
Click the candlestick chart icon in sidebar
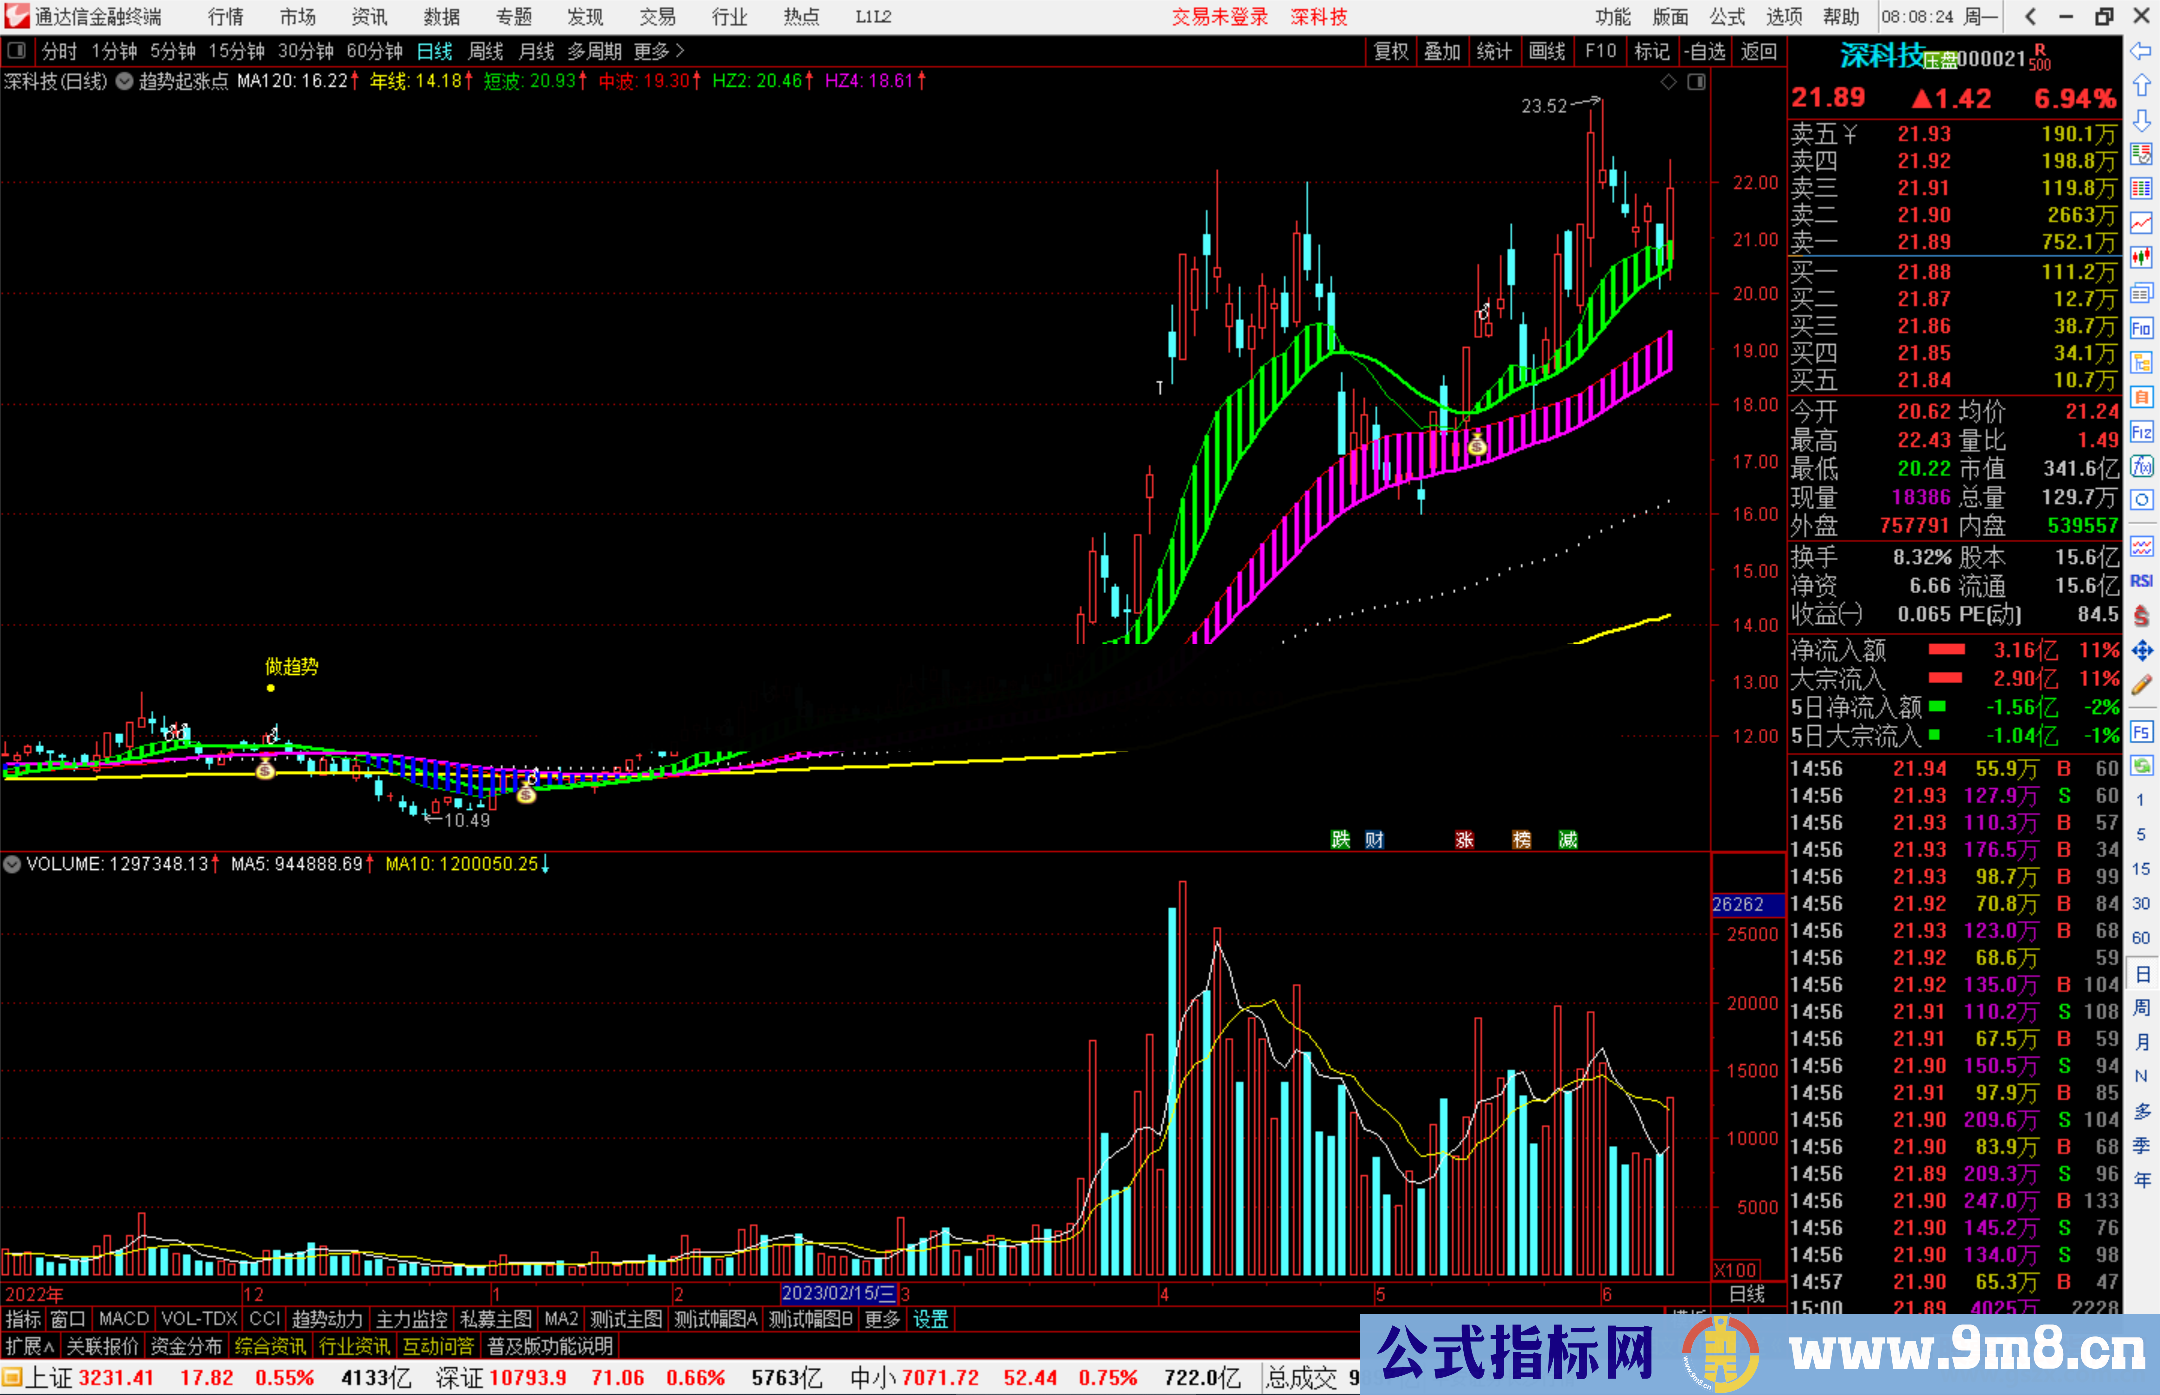(2141, 258)
